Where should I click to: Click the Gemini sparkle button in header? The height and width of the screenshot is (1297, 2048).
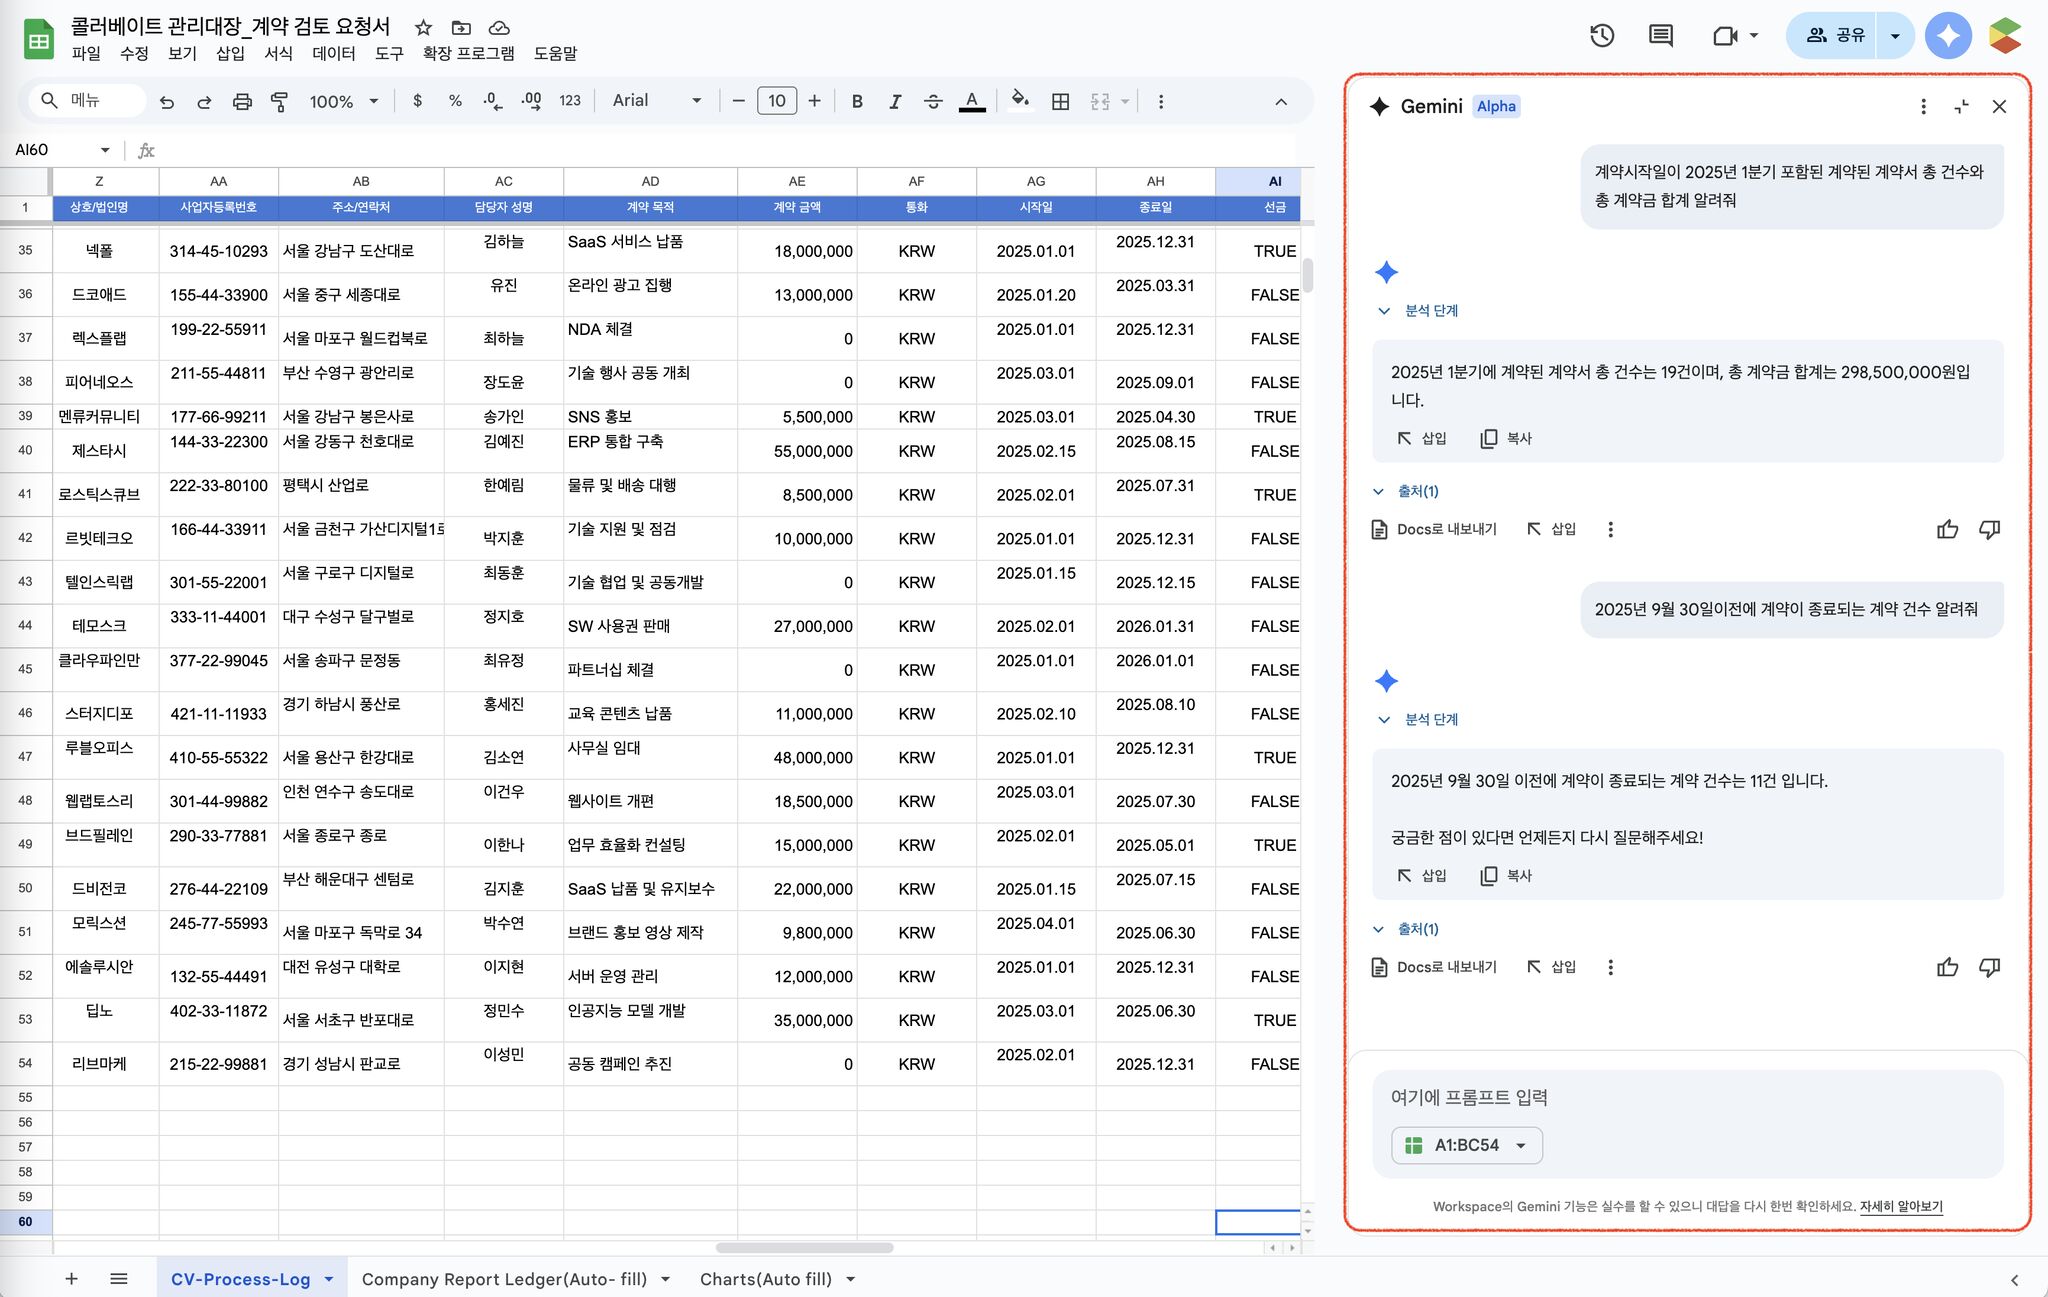1947,36
